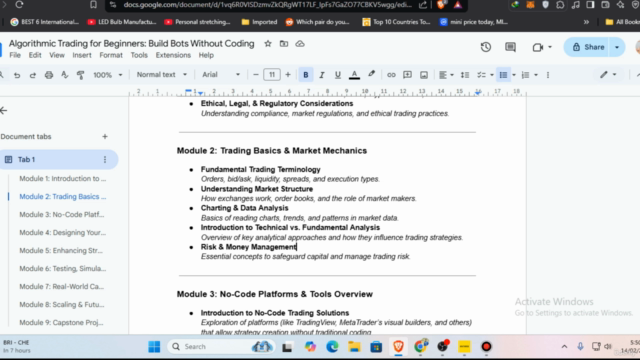Click the Insert image icon
The image size is (640, 360).
pos(424,75)
